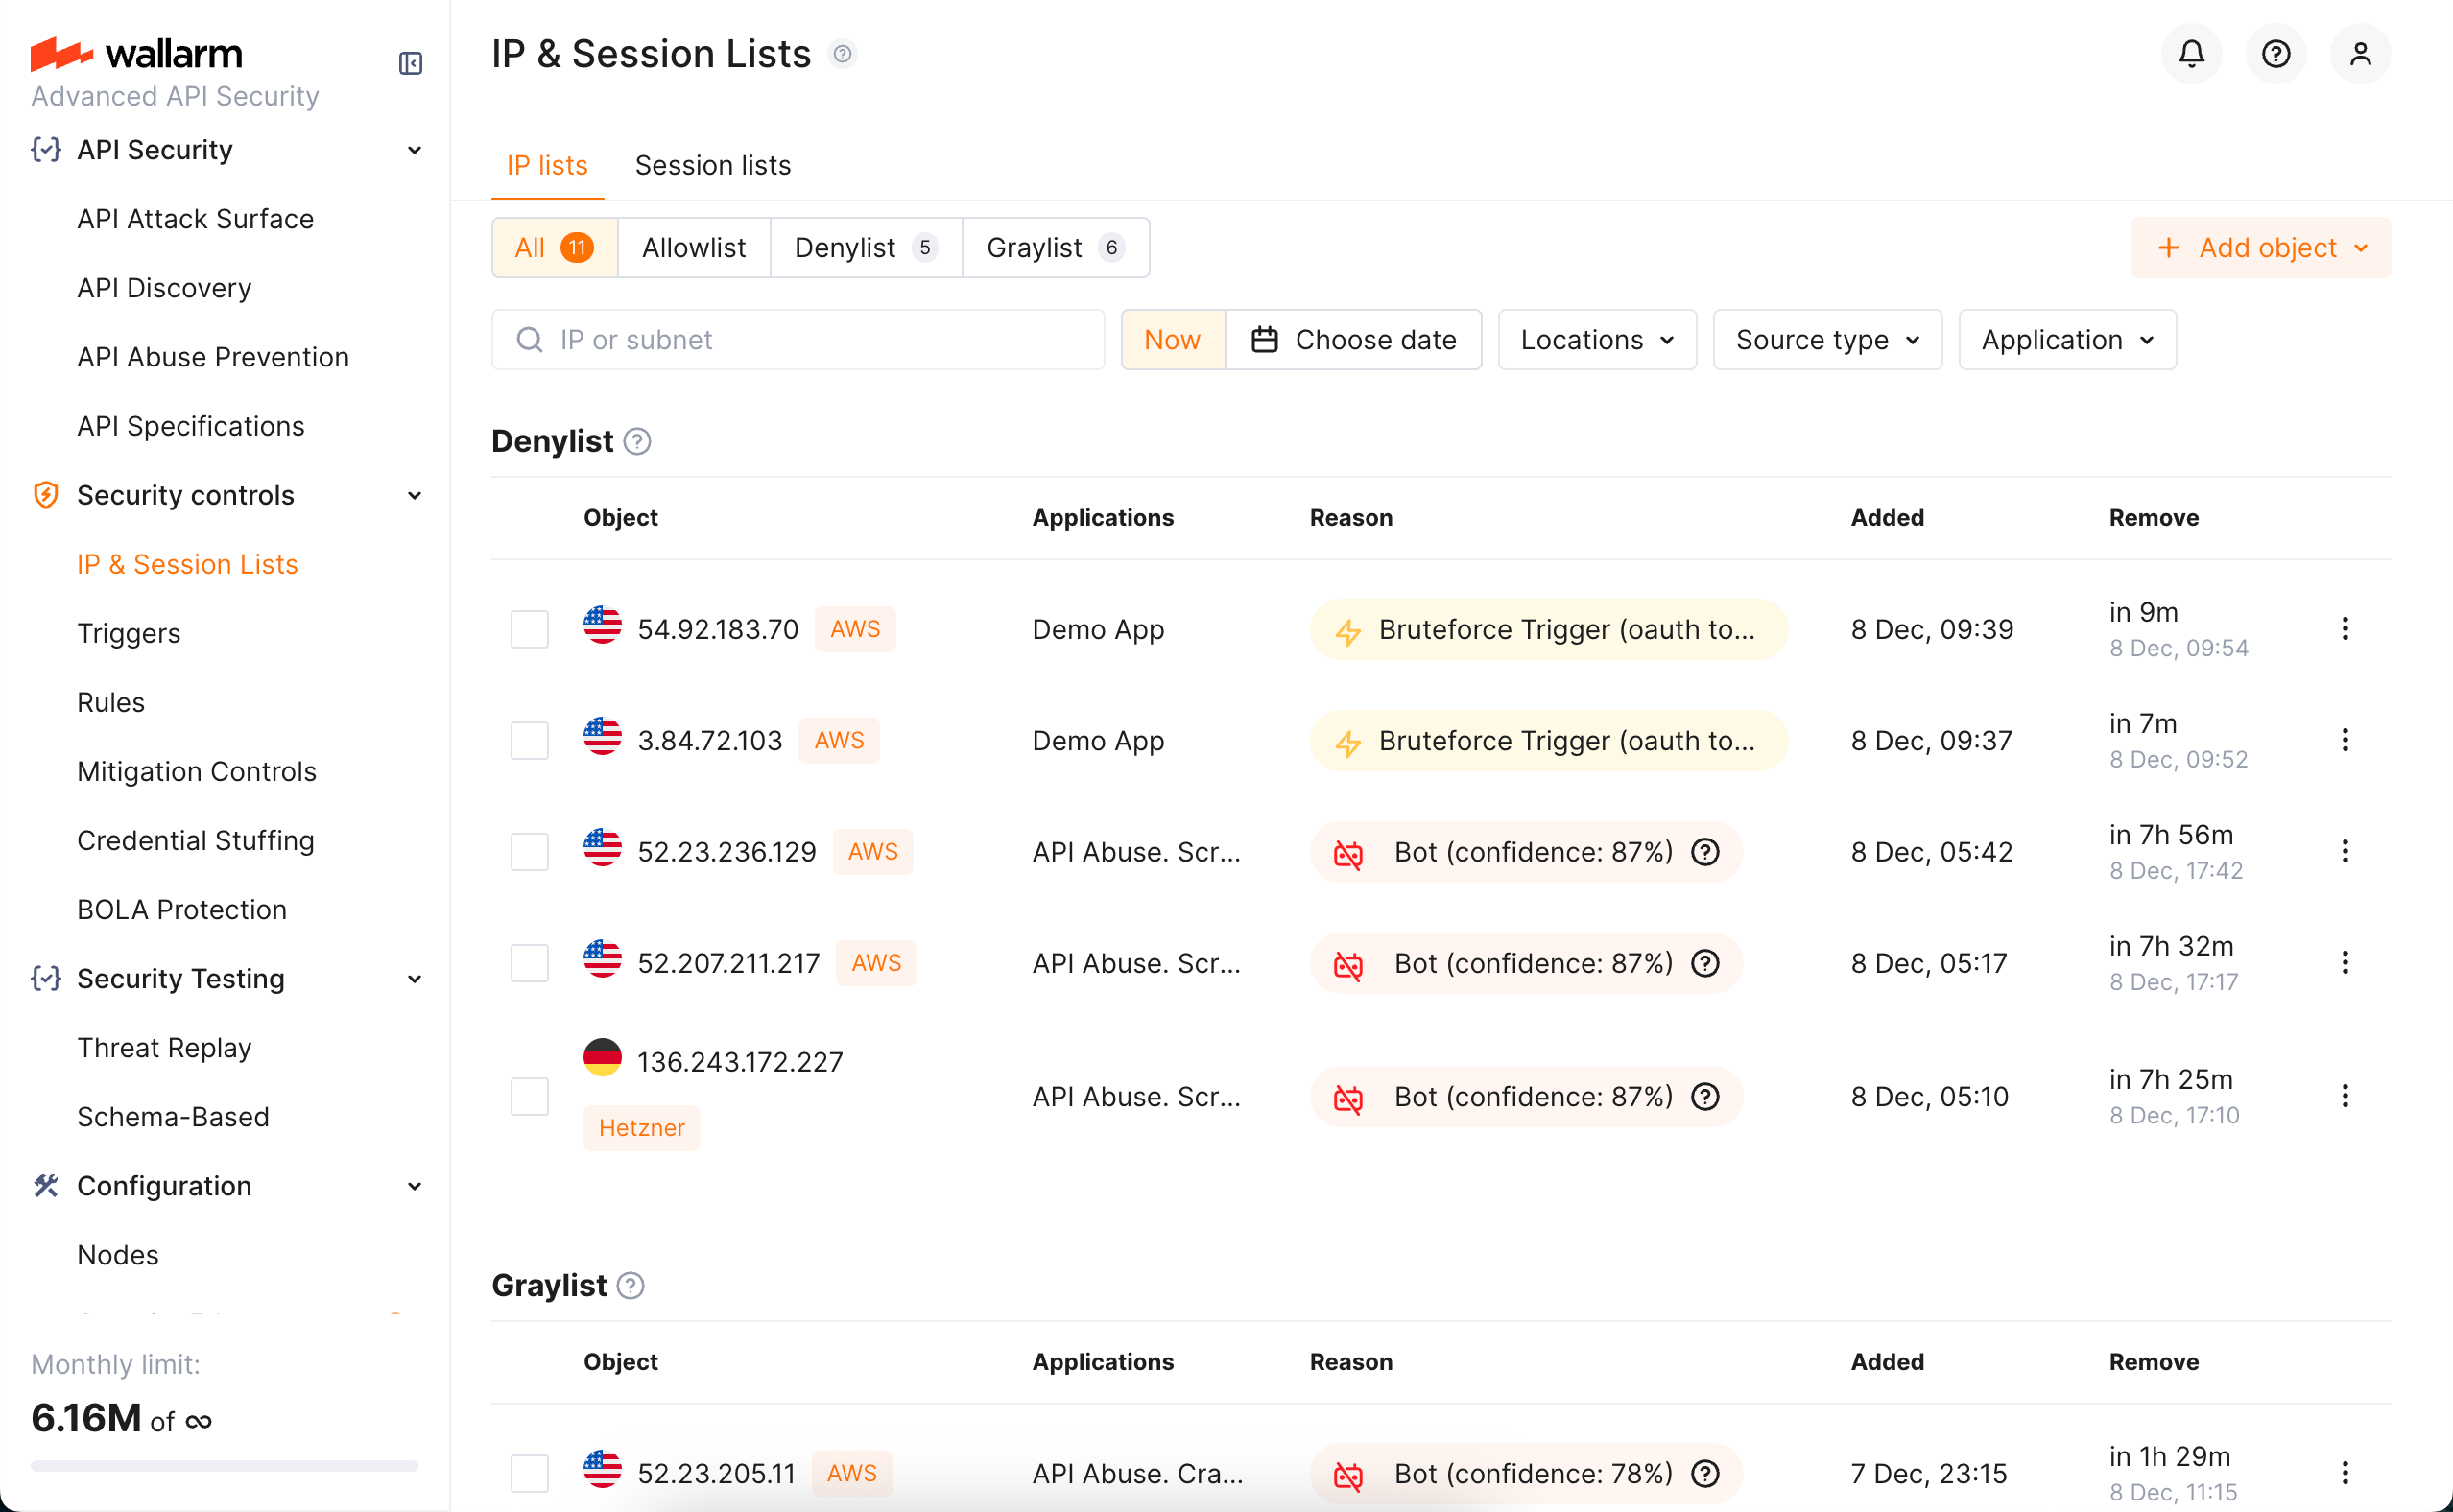This screenshot has height=1512, width=2453.
Task: Open the Locations filter dropdown
Action: pos(1594,339)
